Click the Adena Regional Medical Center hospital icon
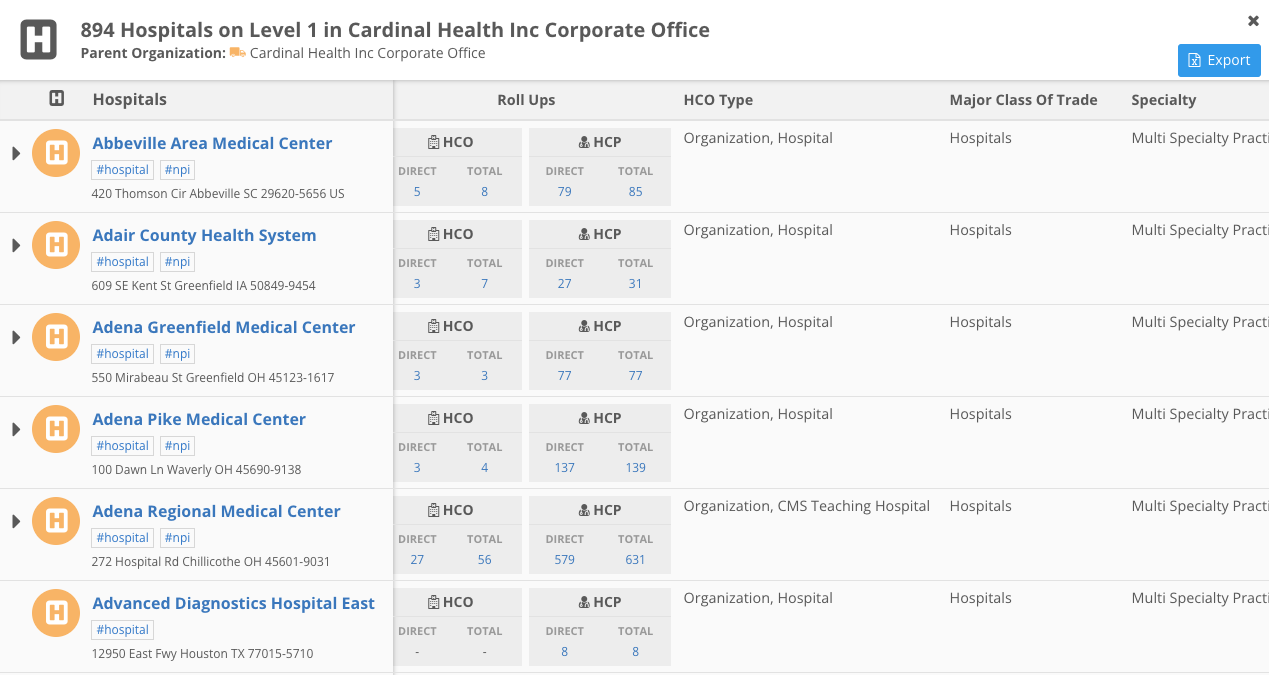 pyautogui.click(x=57, y=521)
